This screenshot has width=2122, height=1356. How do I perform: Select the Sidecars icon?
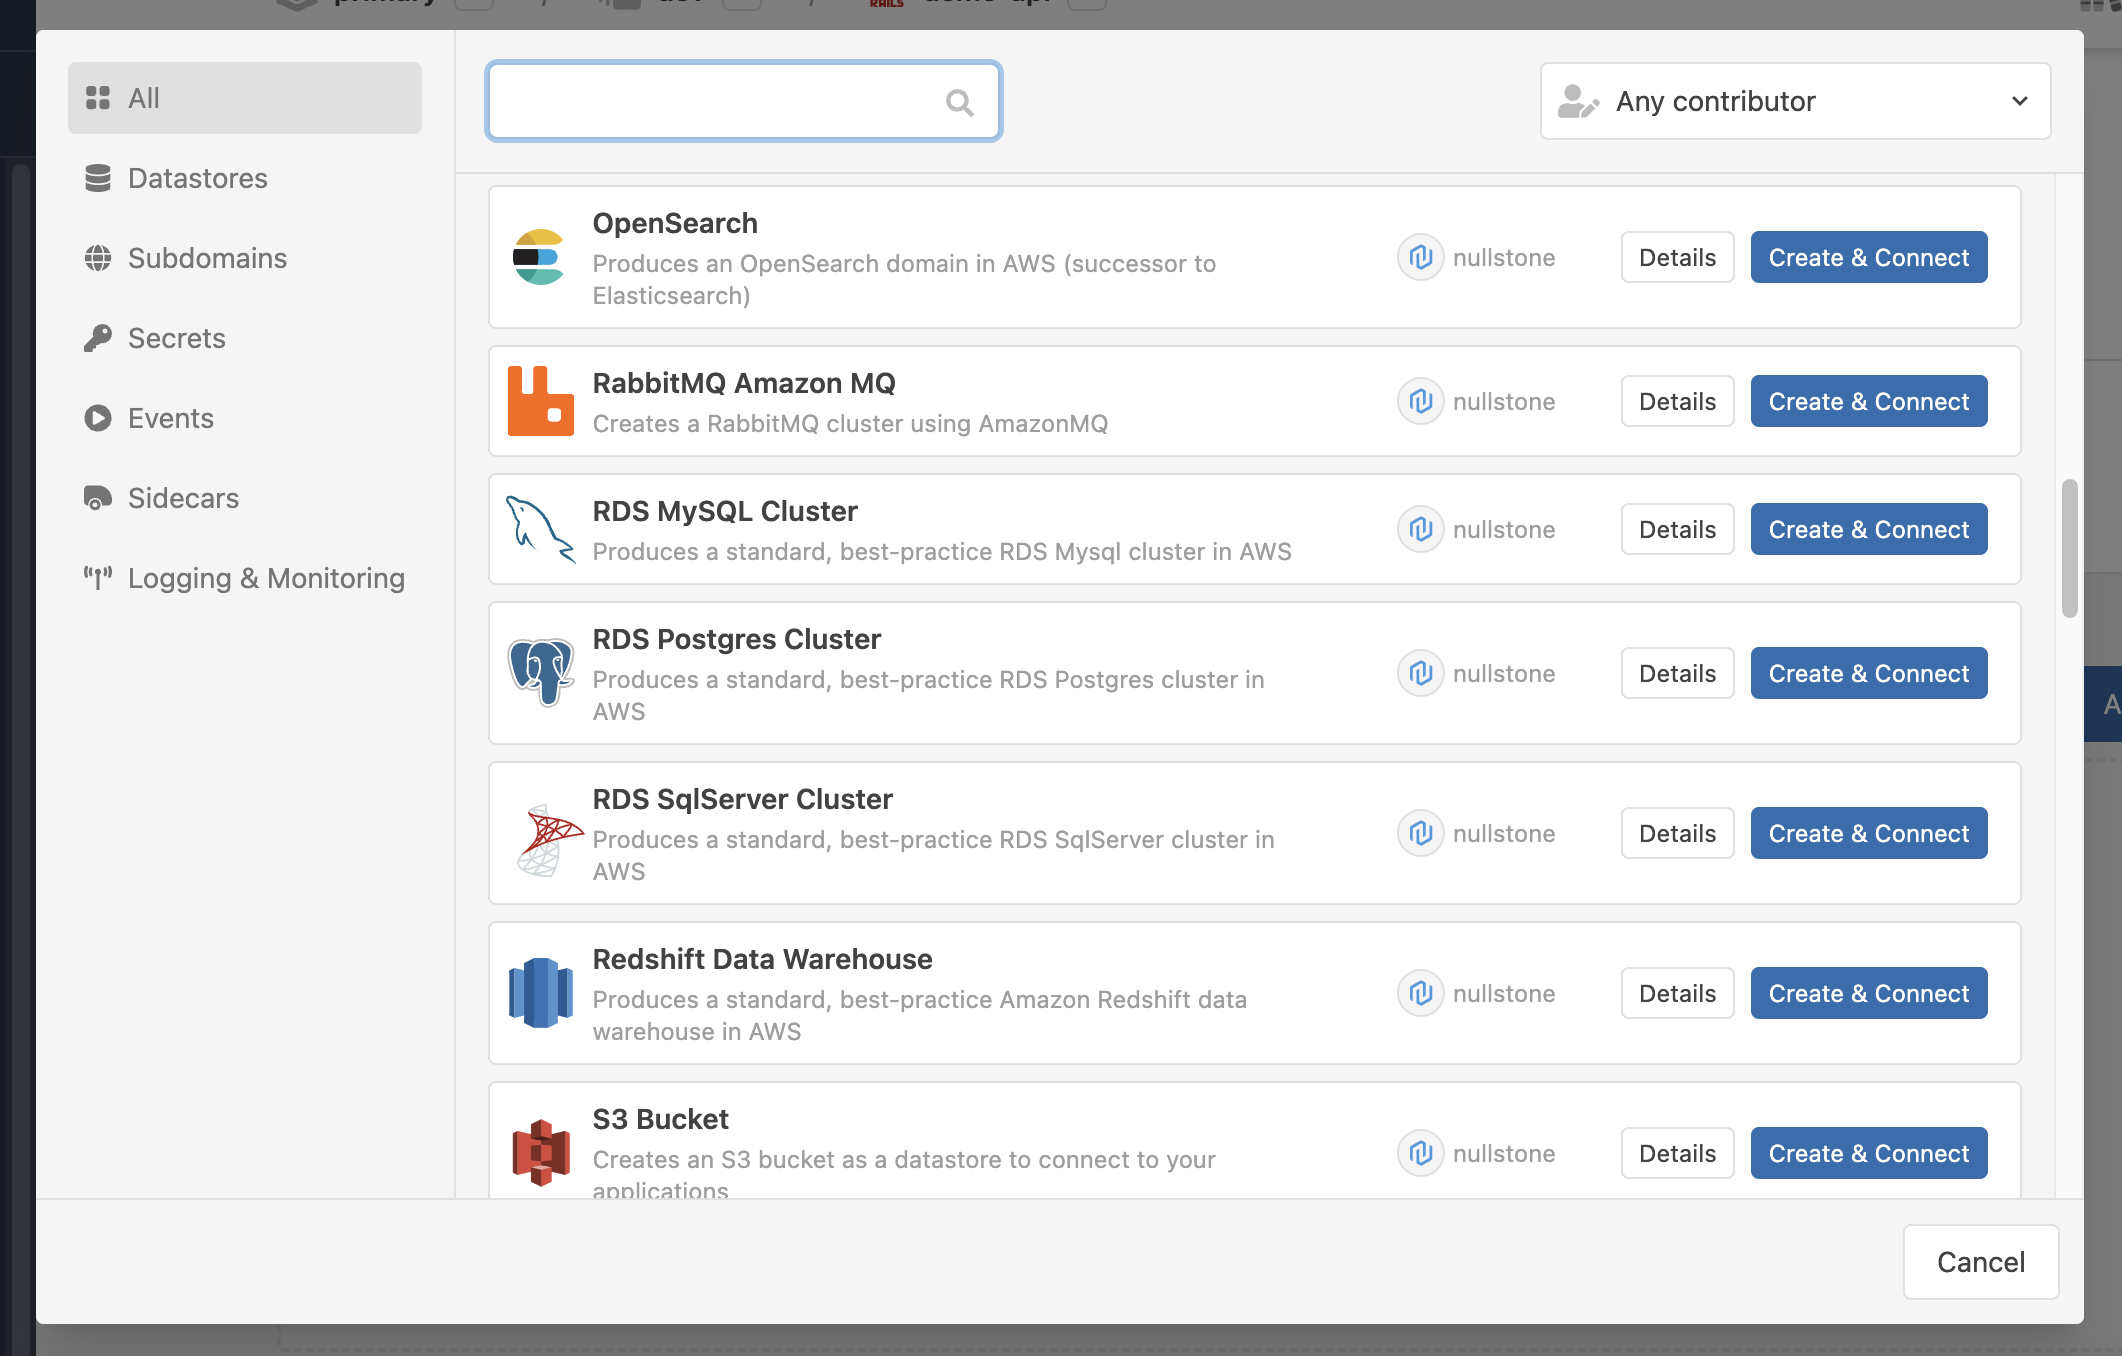click(x=98, y=498)
